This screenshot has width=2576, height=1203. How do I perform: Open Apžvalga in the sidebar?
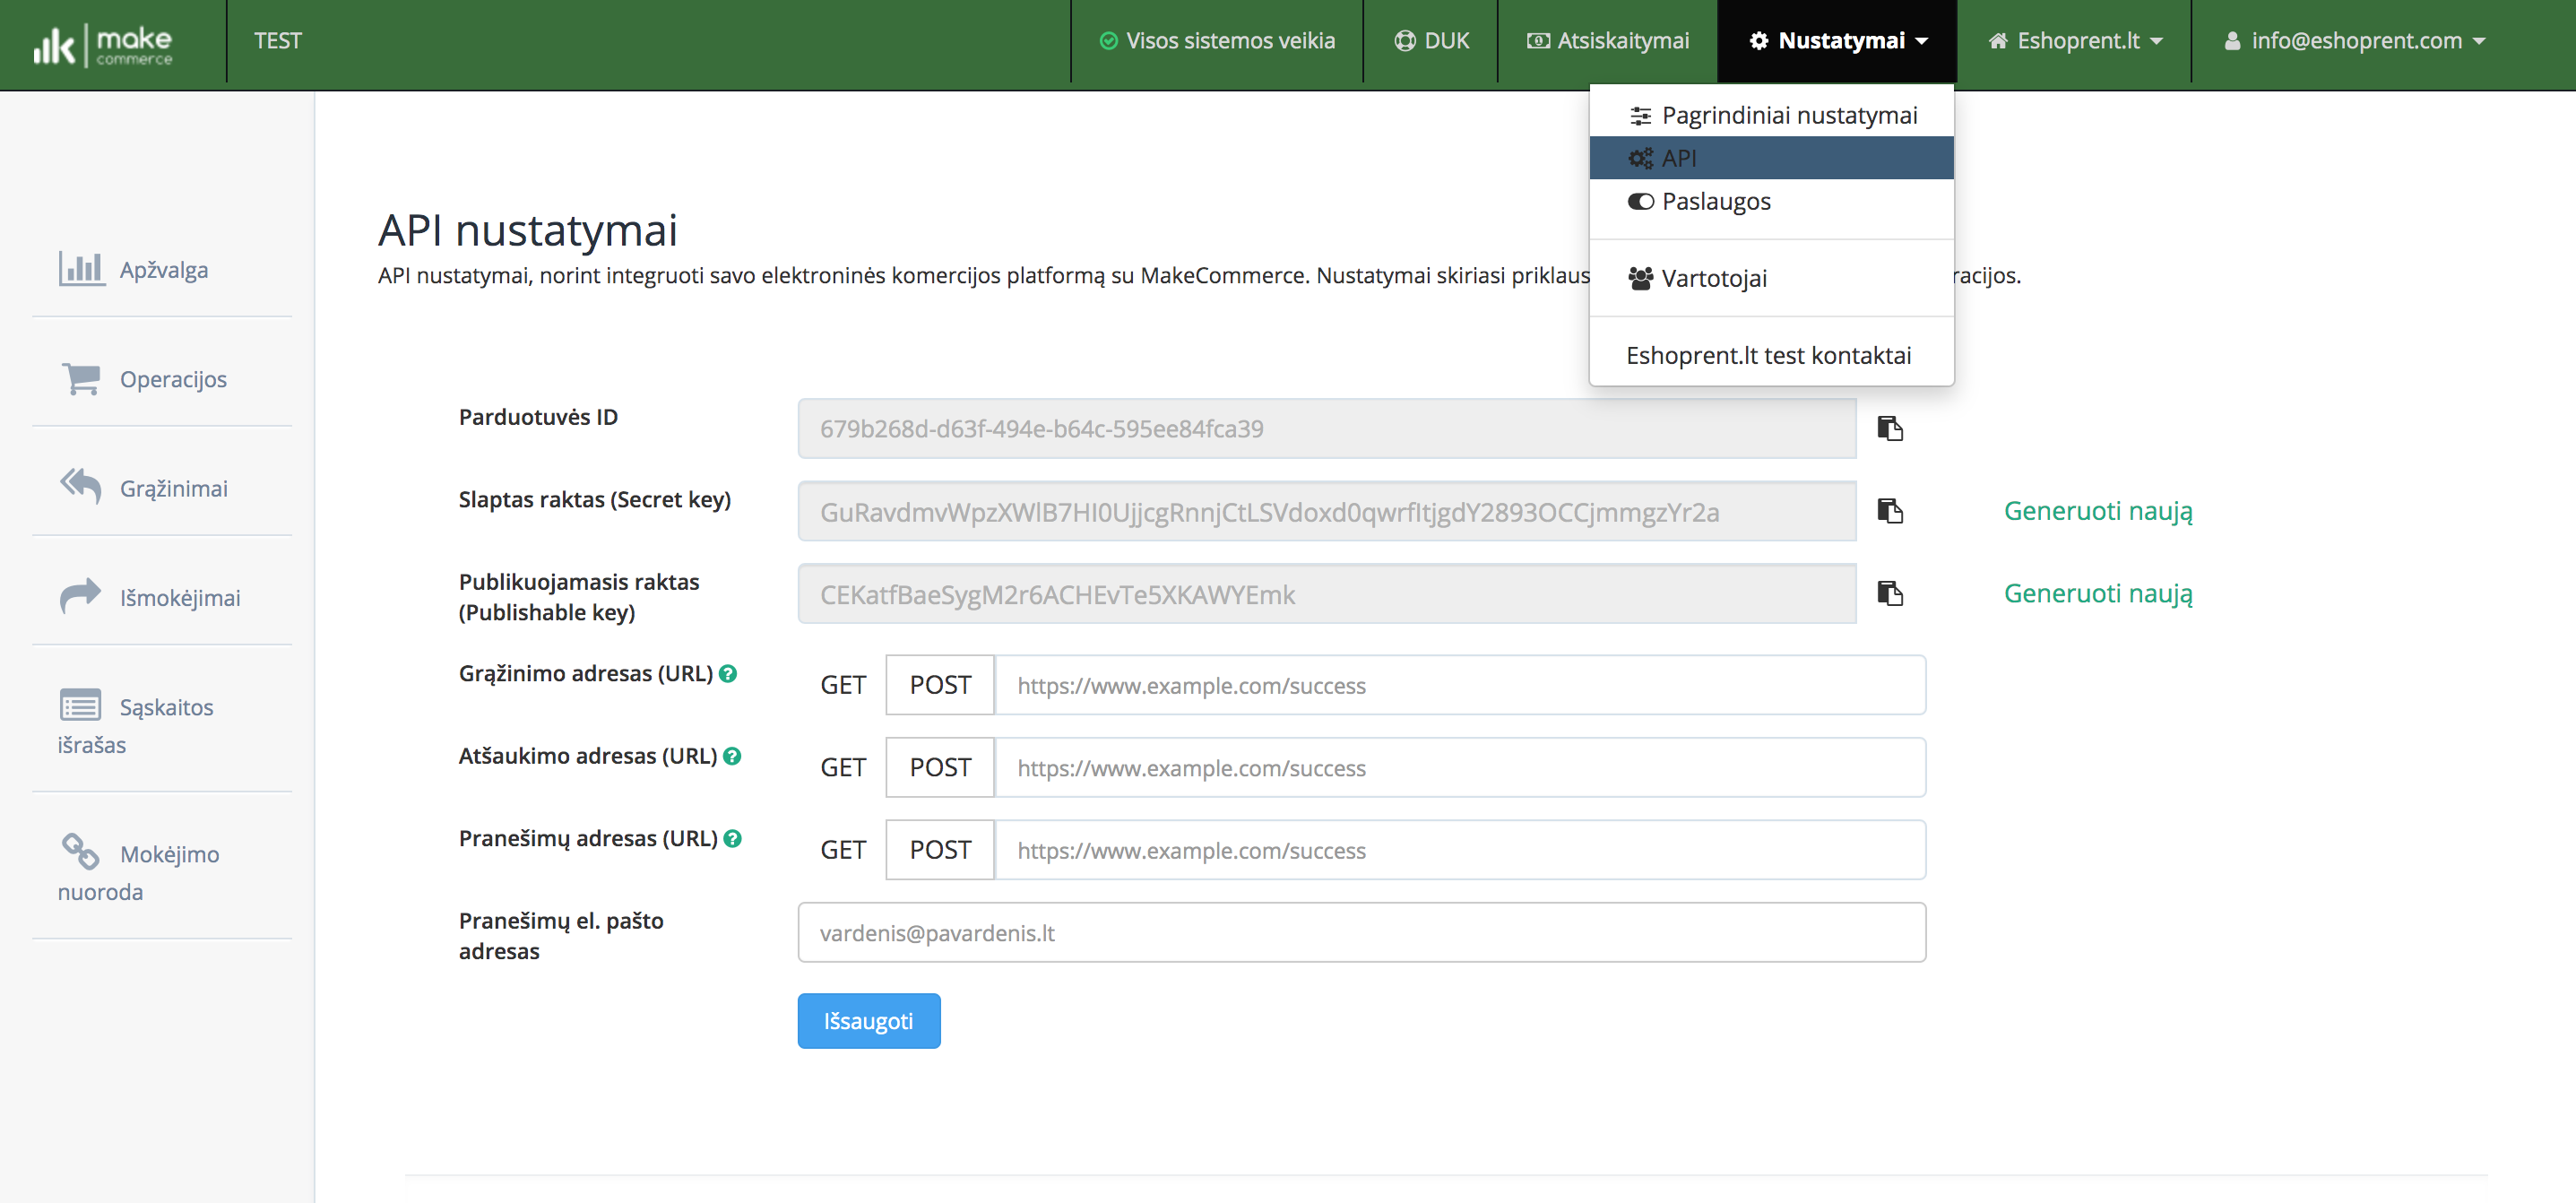click(164, 270)
